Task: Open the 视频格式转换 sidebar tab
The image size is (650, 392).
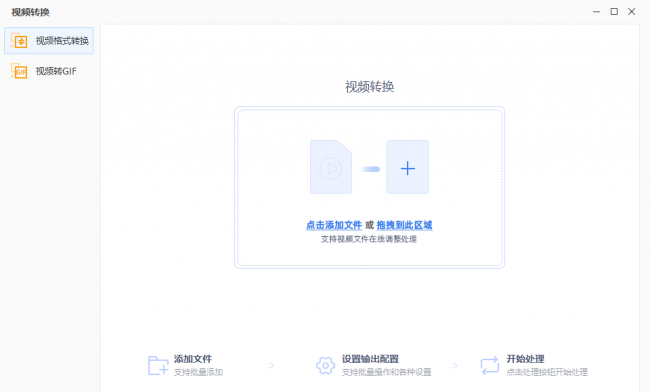Action: (49, 41)
